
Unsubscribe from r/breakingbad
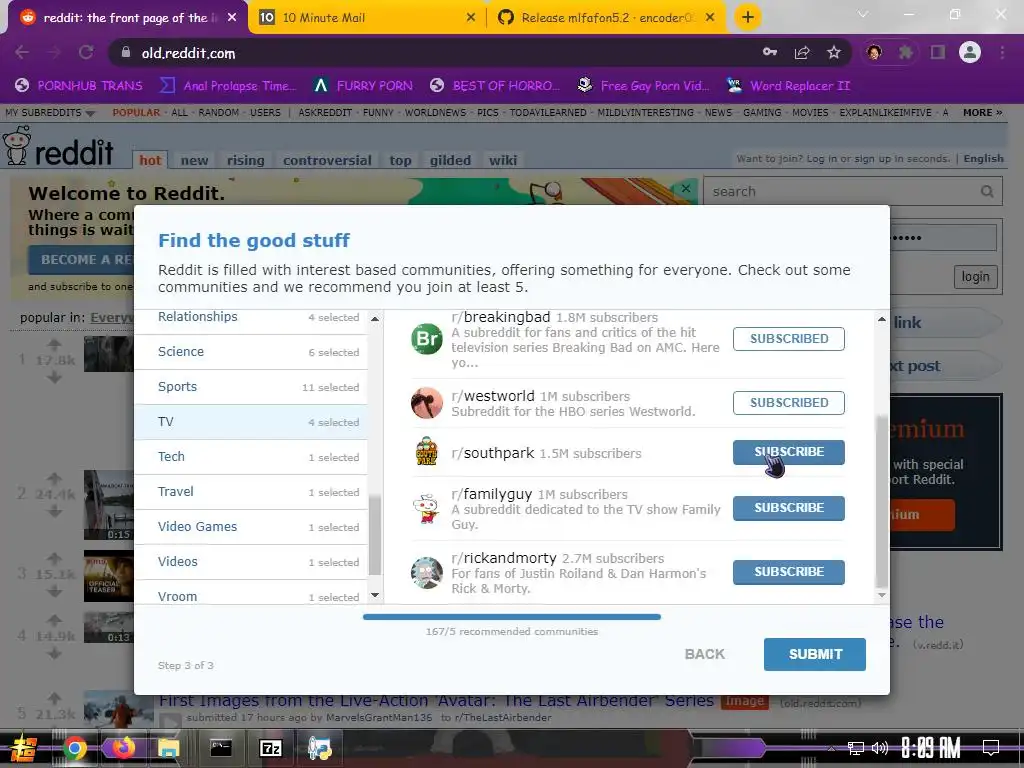(788, 339)
